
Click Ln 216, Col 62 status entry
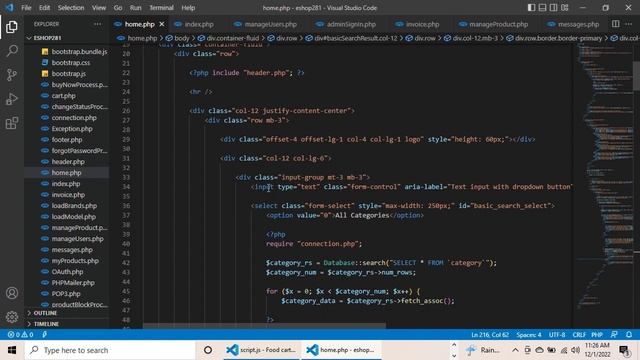tap(490, 335)
